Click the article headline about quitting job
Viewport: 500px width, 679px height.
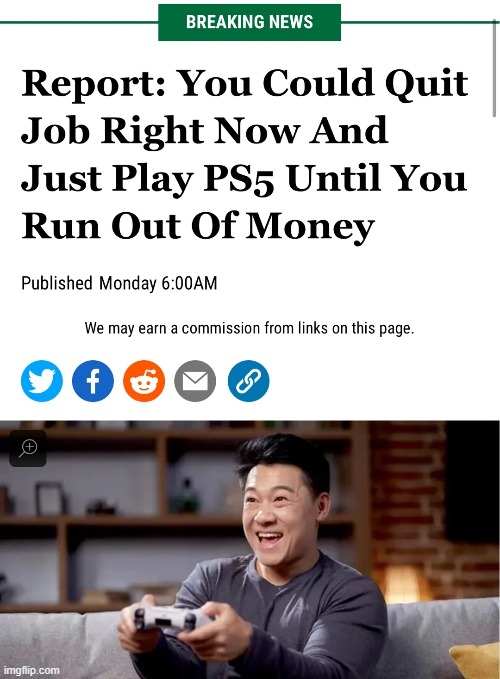245,154
